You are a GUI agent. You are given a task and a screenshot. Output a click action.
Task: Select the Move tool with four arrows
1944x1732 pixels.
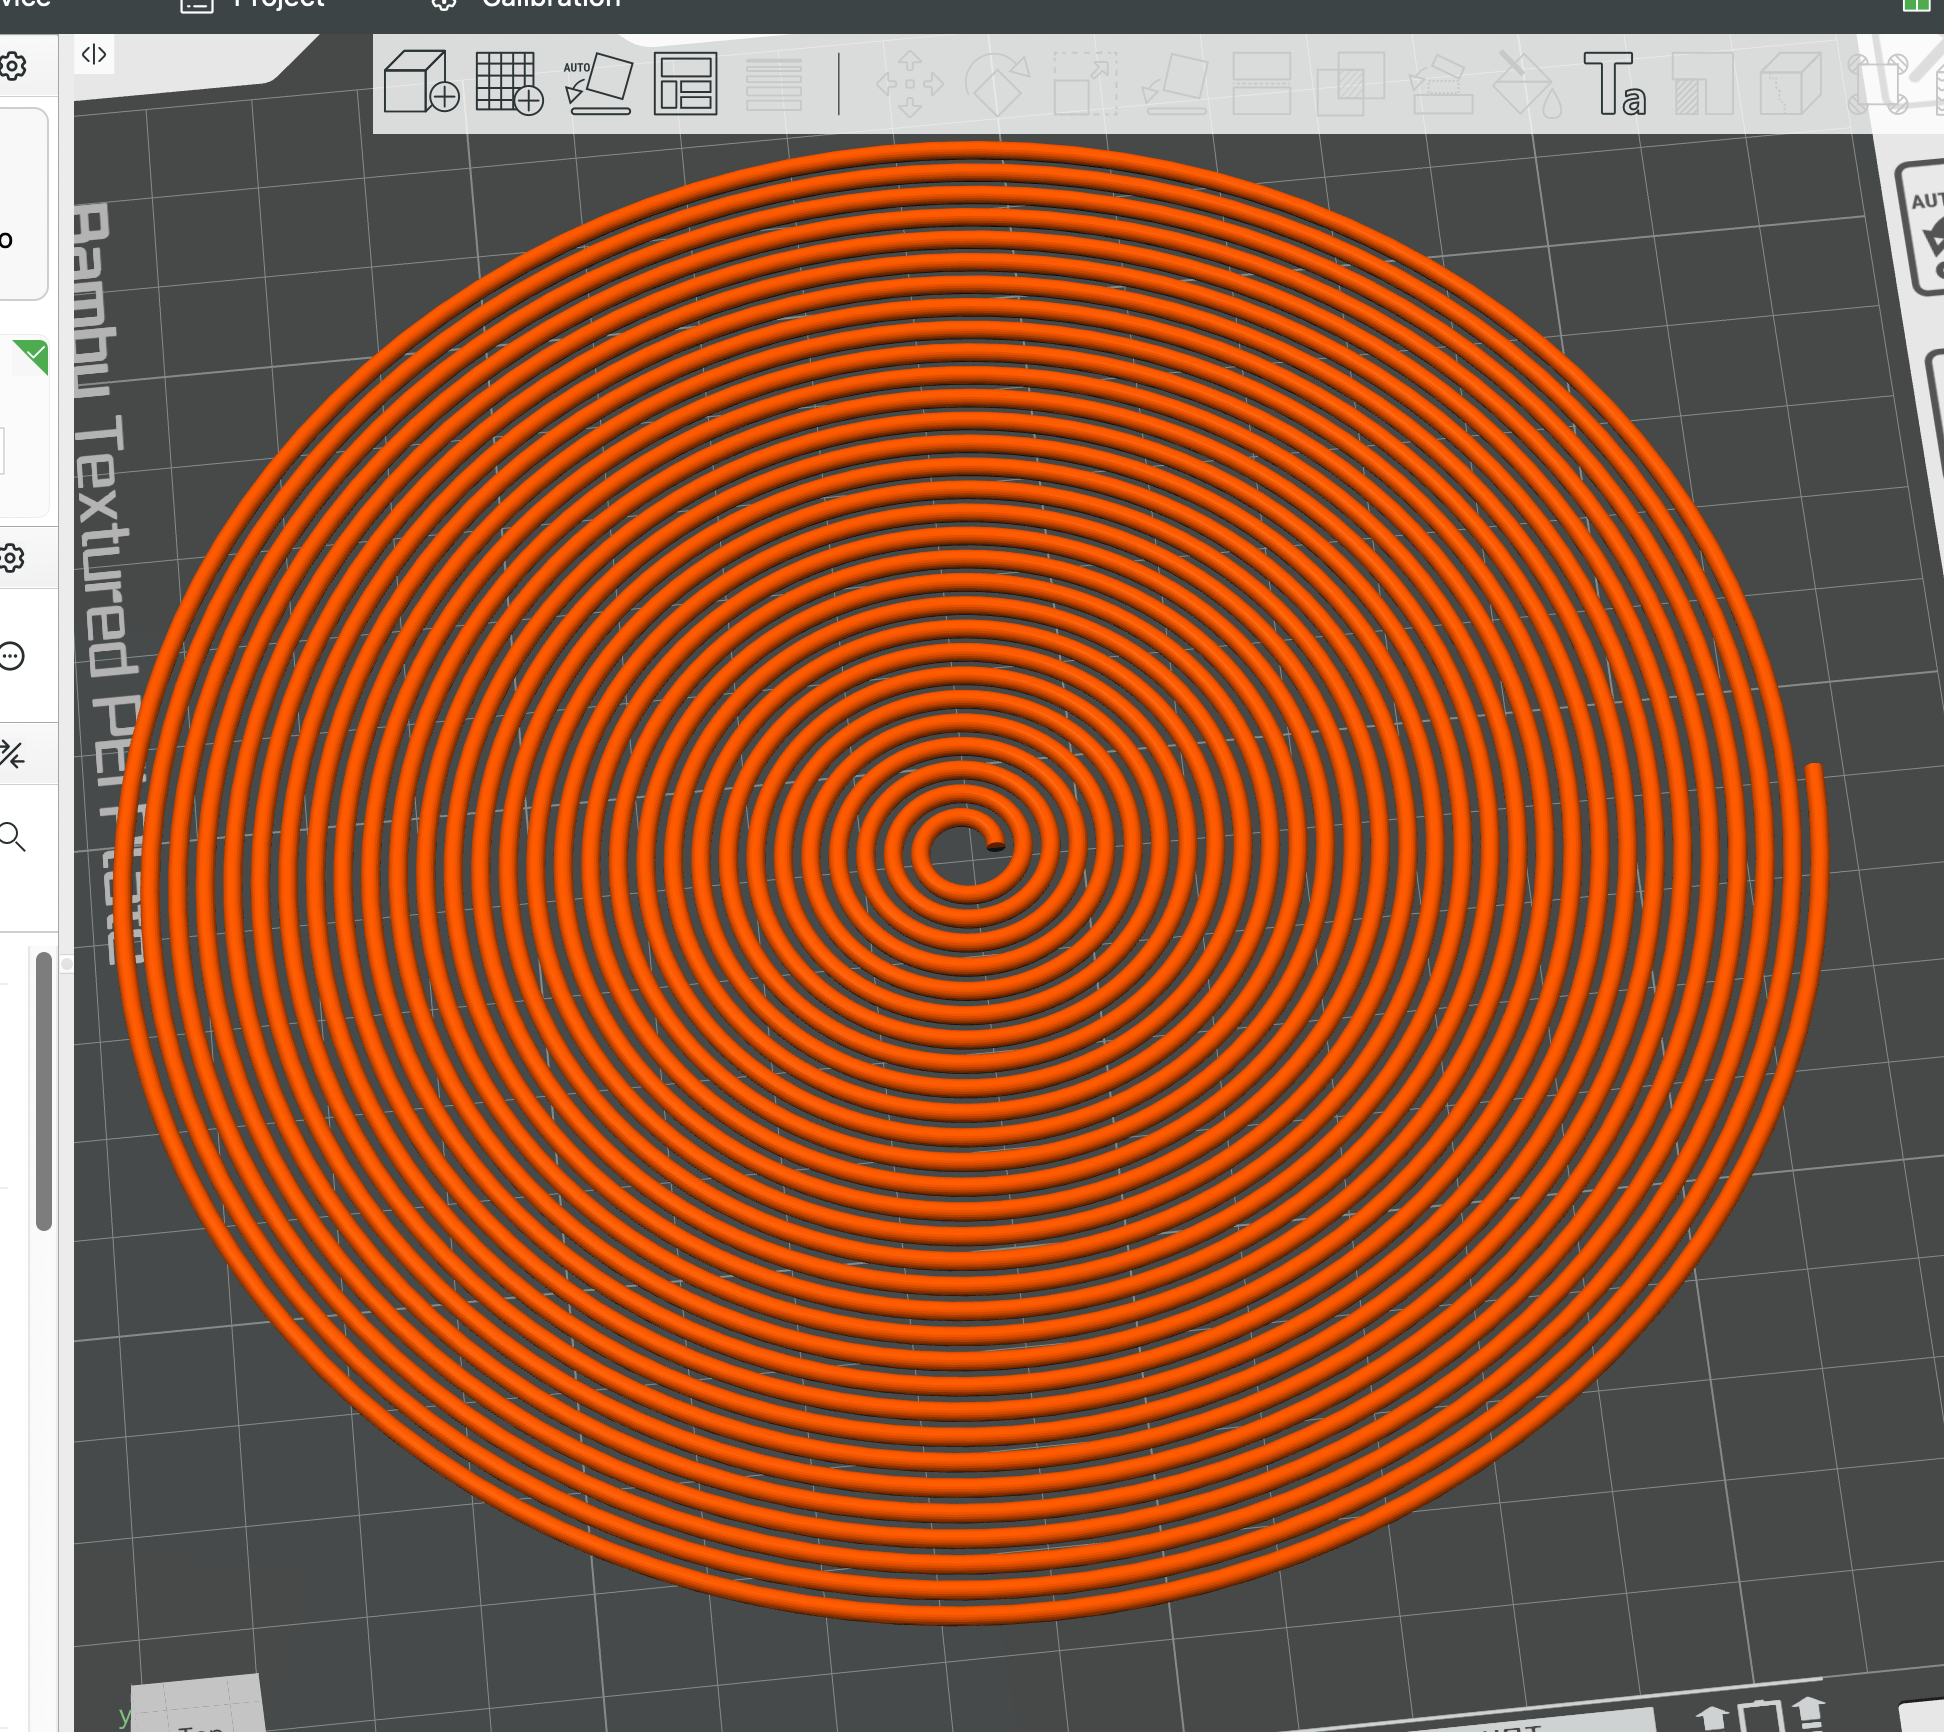point(909,85)
